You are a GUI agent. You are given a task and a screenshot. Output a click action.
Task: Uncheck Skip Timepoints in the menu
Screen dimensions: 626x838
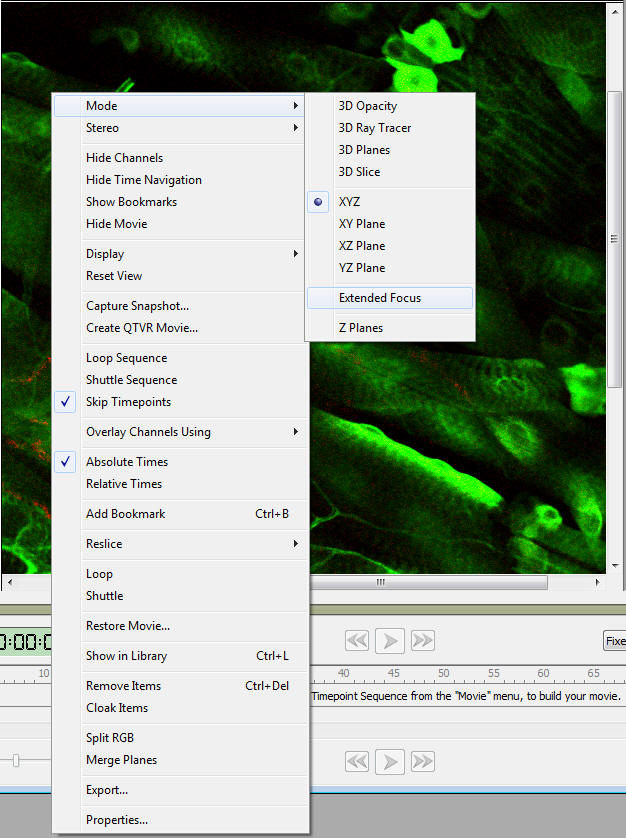(x=128, y=402)
